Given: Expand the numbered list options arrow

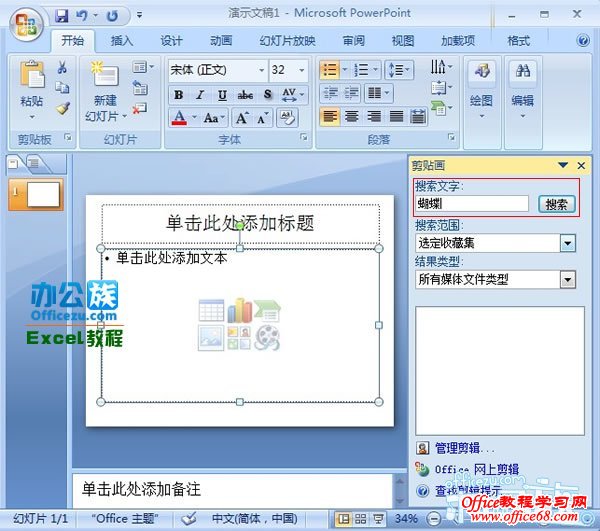Looking at the screenshot, I should pyautogui.click(x=375, y=69).
